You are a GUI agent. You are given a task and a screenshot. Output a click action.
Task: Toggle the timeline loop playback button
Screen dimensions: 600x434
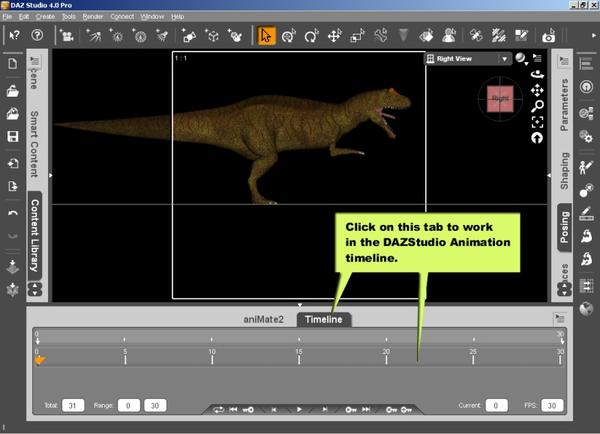[x=218, y=410]
